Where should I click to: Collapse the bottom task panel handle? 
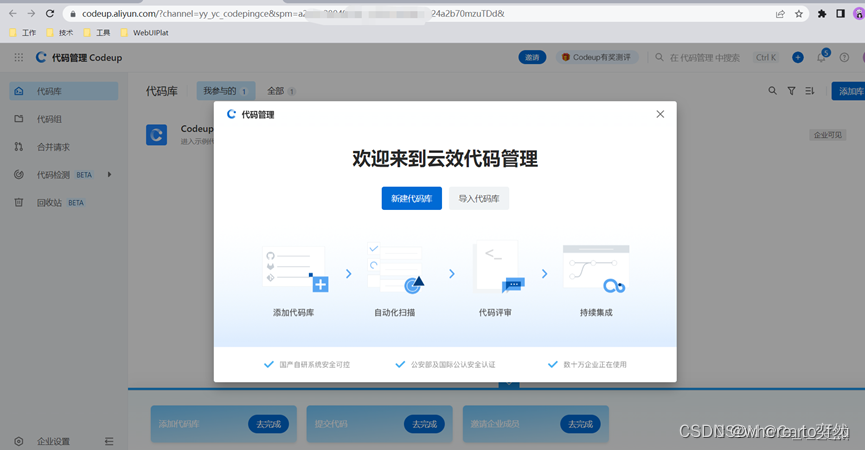tap(509, 384)
